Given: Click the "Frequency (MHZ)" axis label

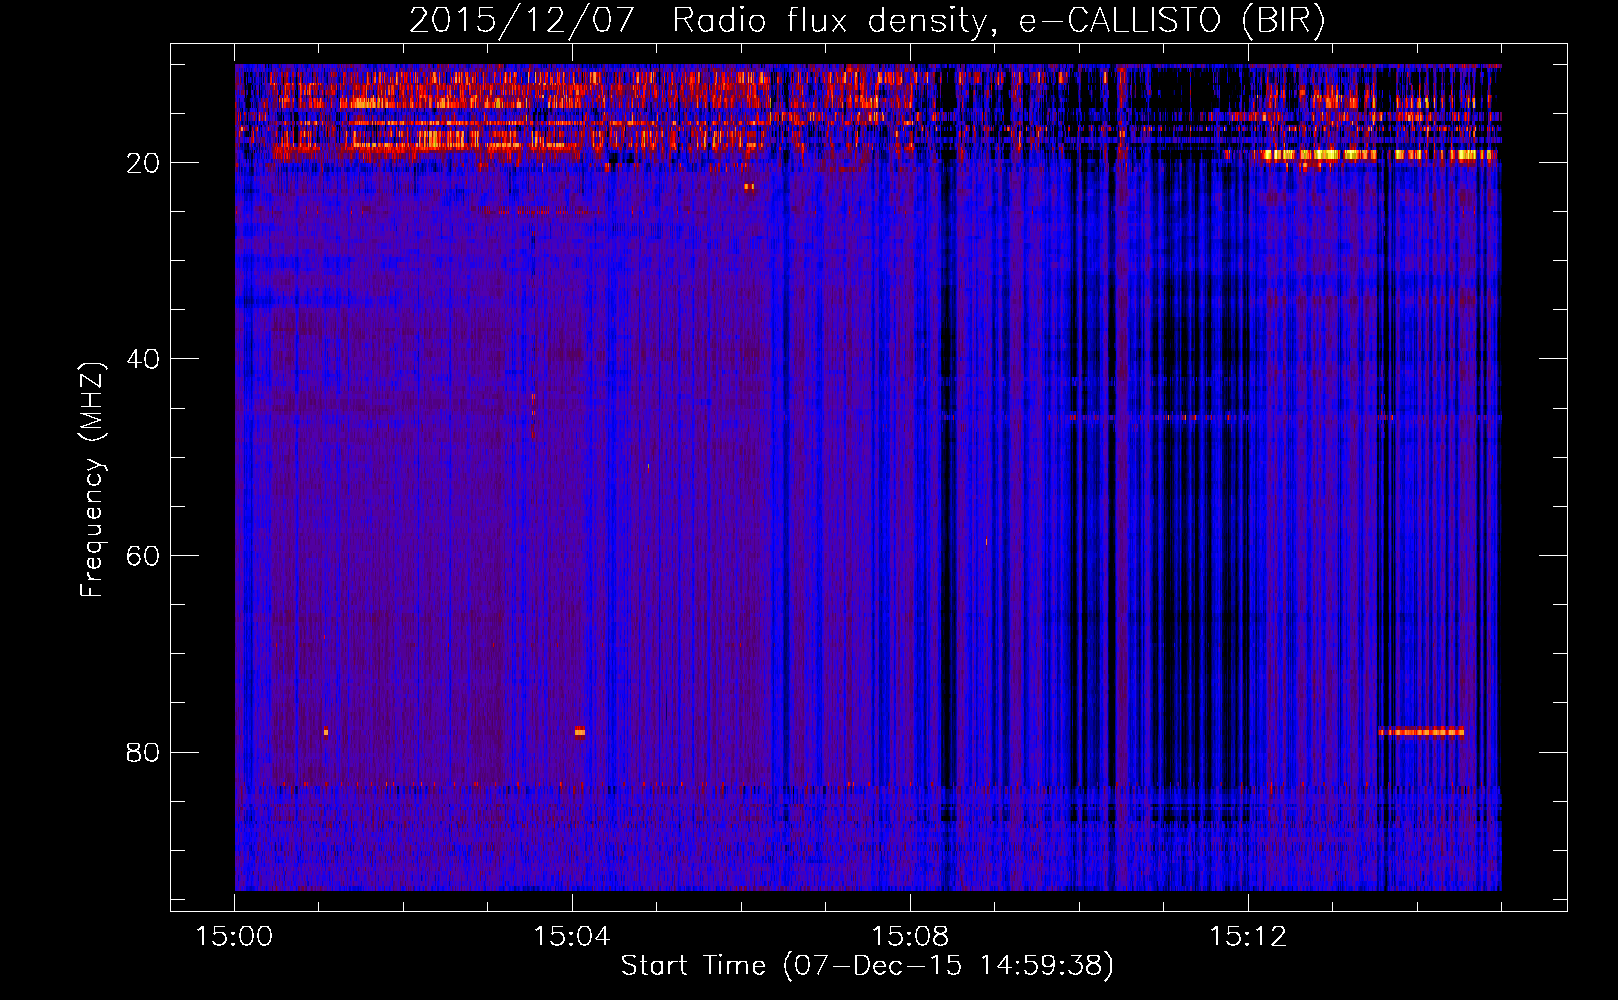Looking at the screenshot, I should (92, 480).
